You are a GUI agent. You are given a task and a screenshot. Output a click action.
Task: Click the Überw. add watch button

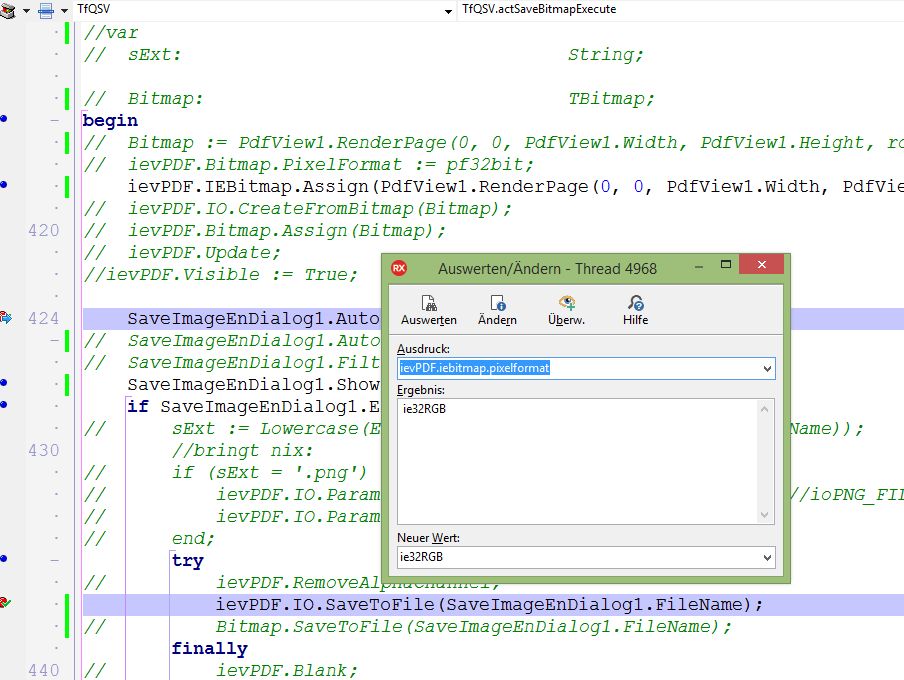pyautogui.click(x=567, y=310)
